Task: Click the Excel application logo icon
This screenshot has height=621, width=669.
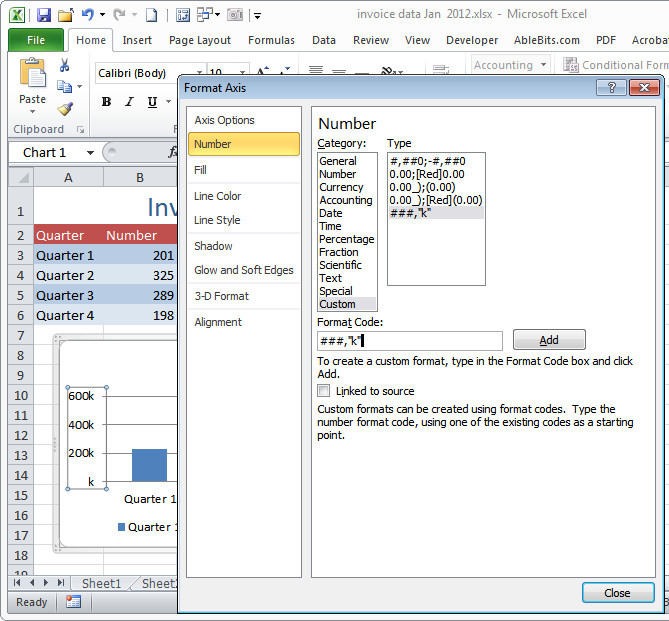Action: [17, 15]
